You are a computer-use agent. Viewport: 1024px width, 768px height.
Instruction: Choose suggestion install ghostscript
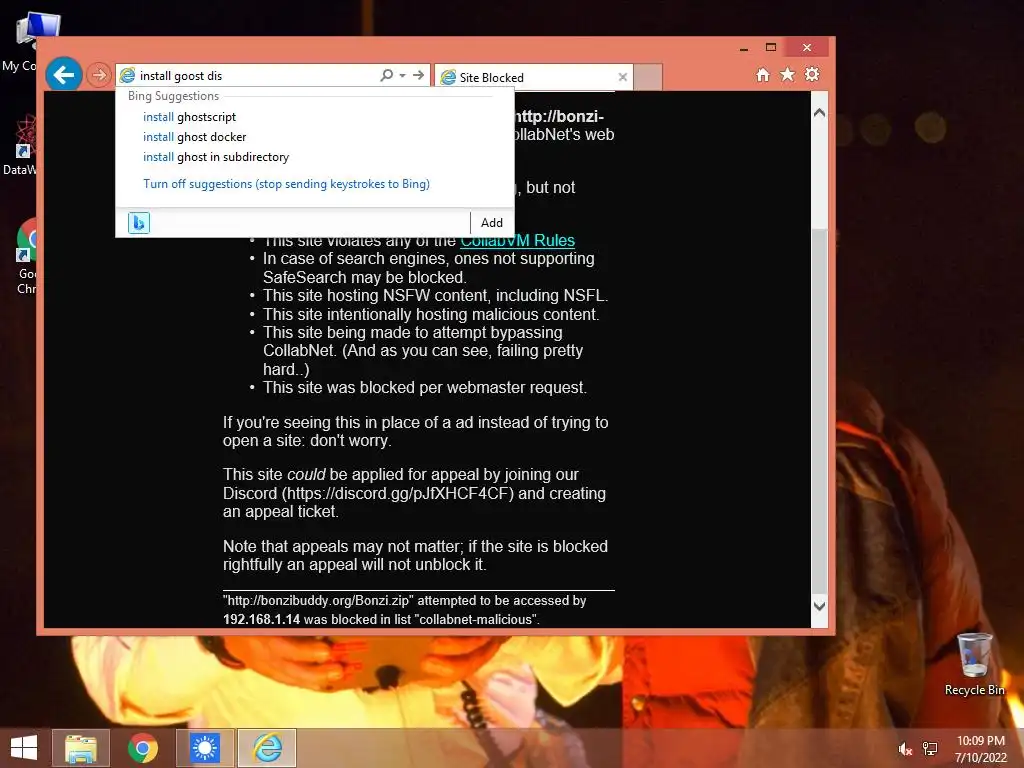189,117
